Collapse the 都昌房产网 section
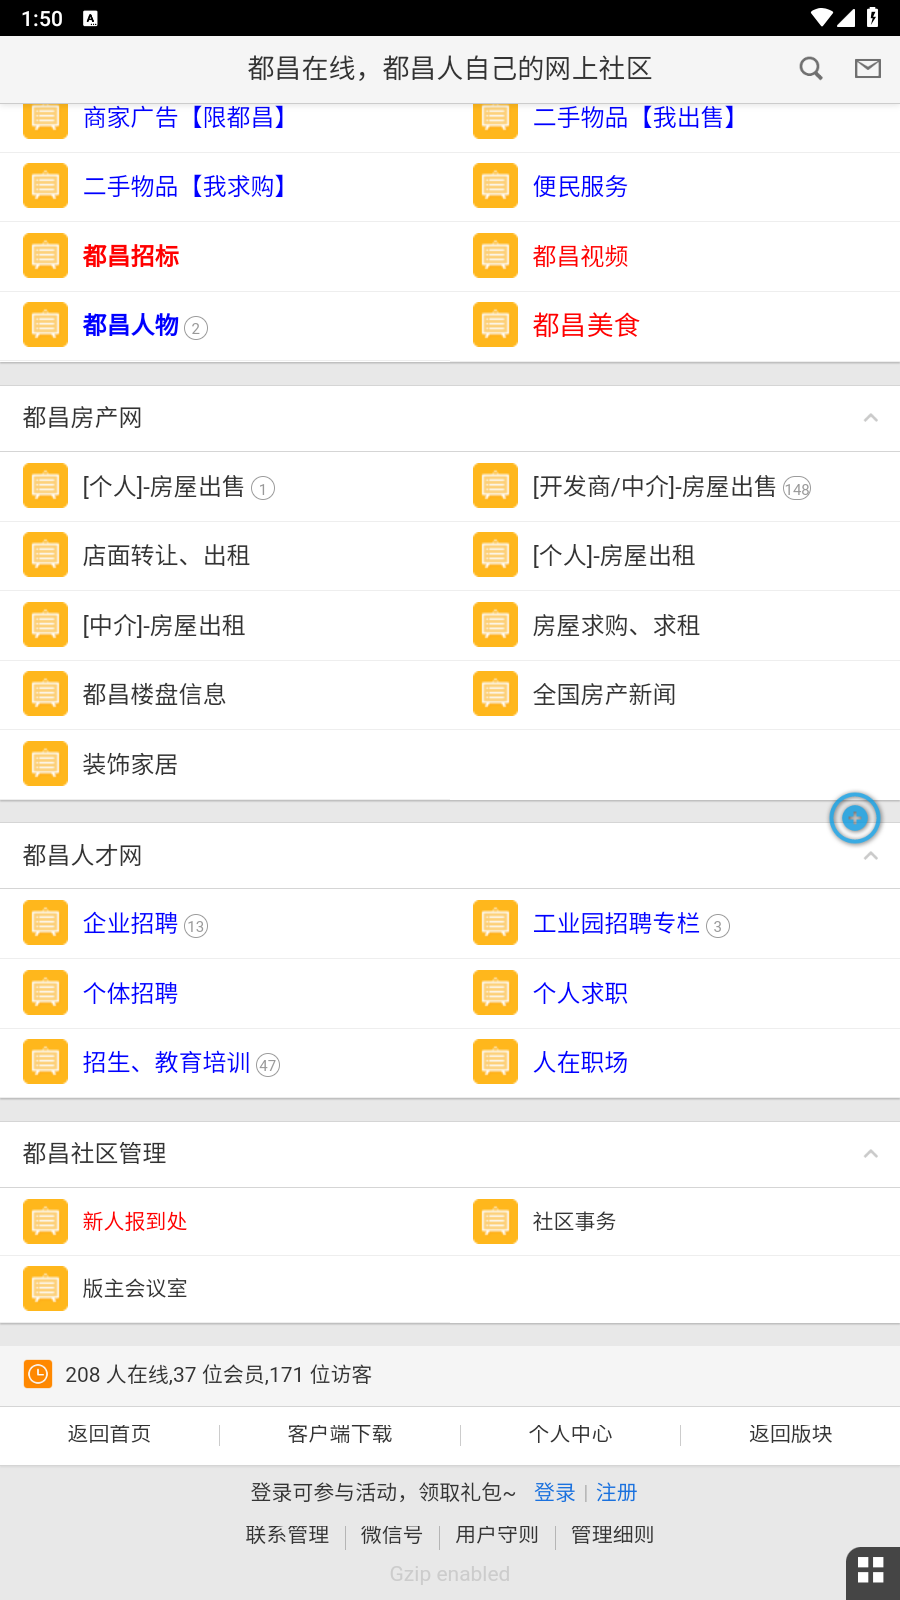Viewport: 900px width, 1600px height. click(x=870, y=418)
